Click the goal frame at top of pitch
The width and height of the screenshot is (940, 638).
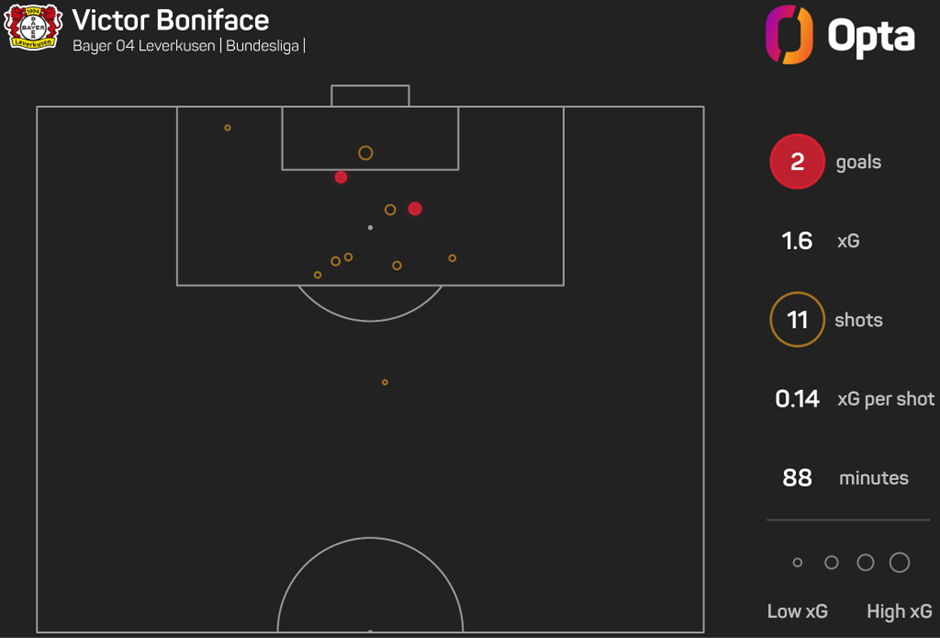click(370, 96)
